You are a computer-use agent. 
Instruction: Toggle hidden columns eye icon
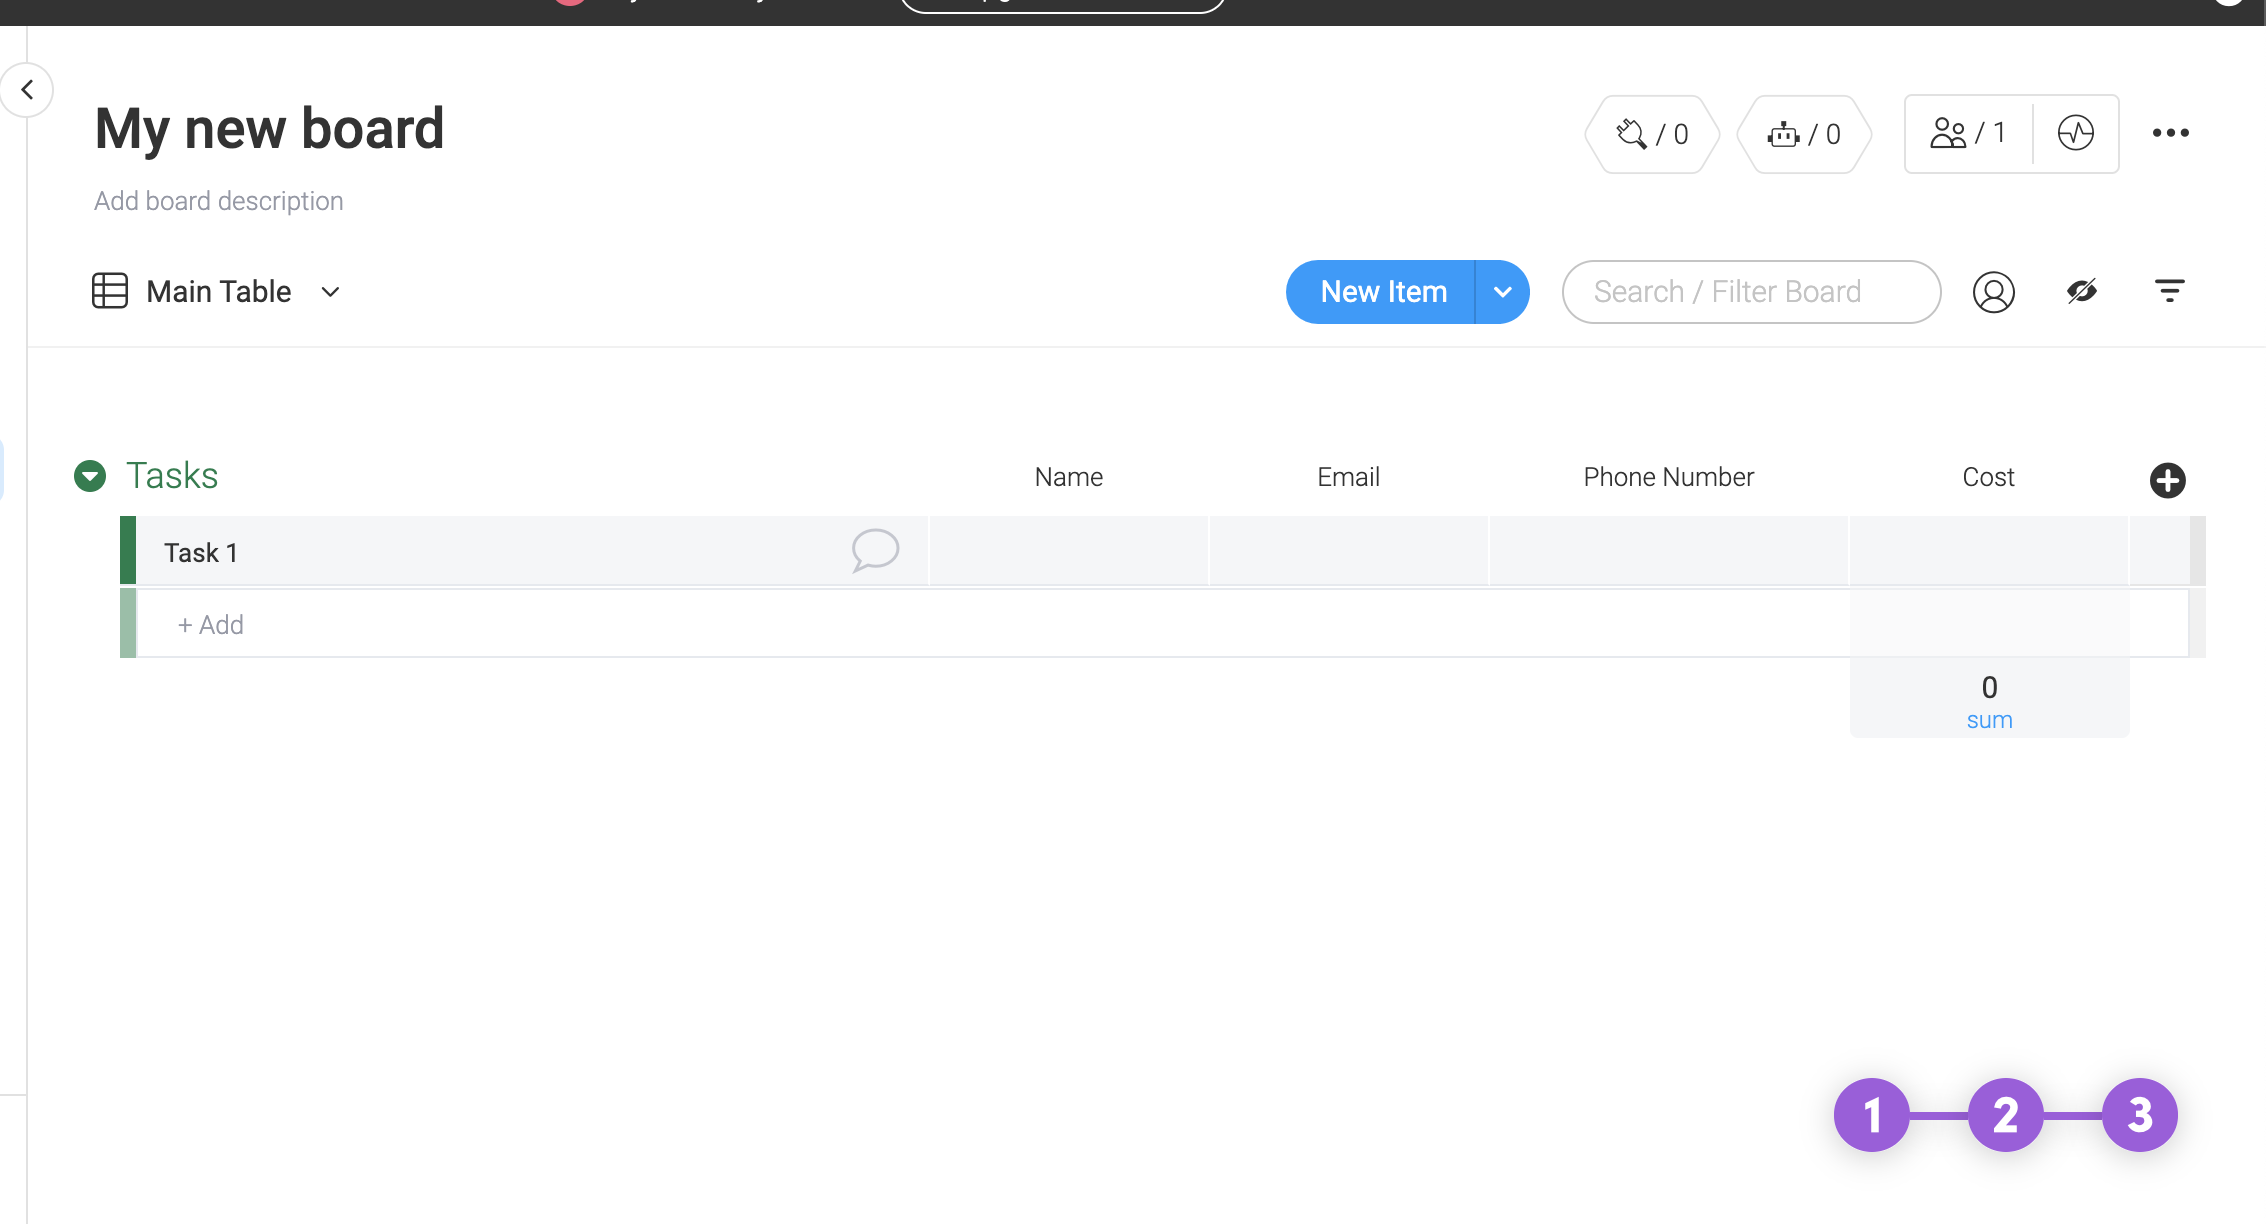(2082, 291)
